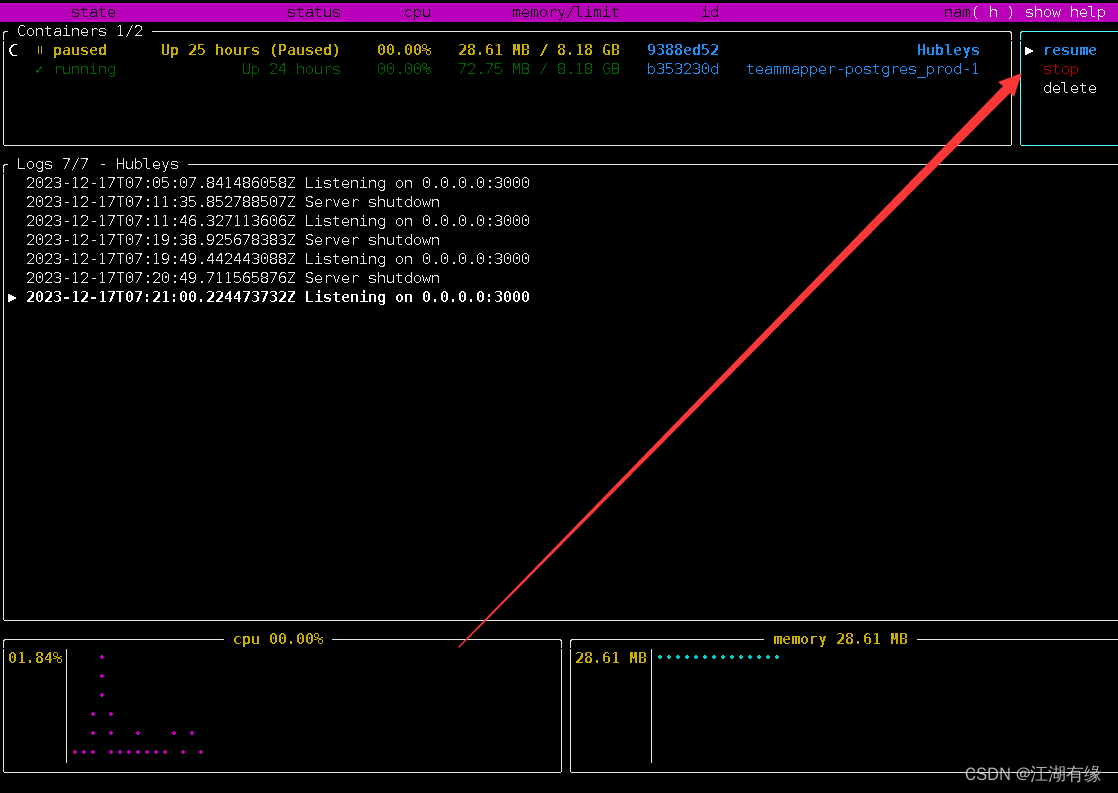Open the show help option
The height and width of the screenshot is (793, 1118).
coord(1065,12)
